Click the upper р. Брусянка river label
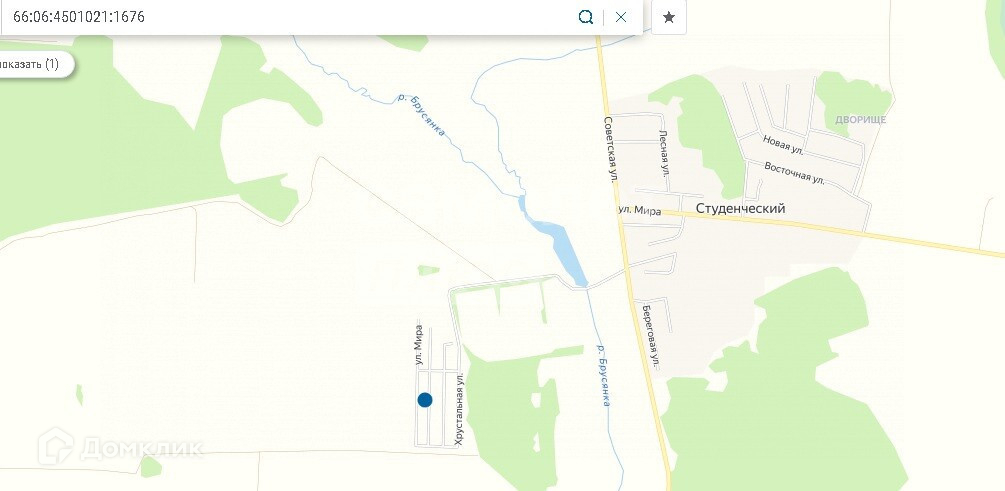This screenshot has width=1005, height=491. (x=421, y=115)
